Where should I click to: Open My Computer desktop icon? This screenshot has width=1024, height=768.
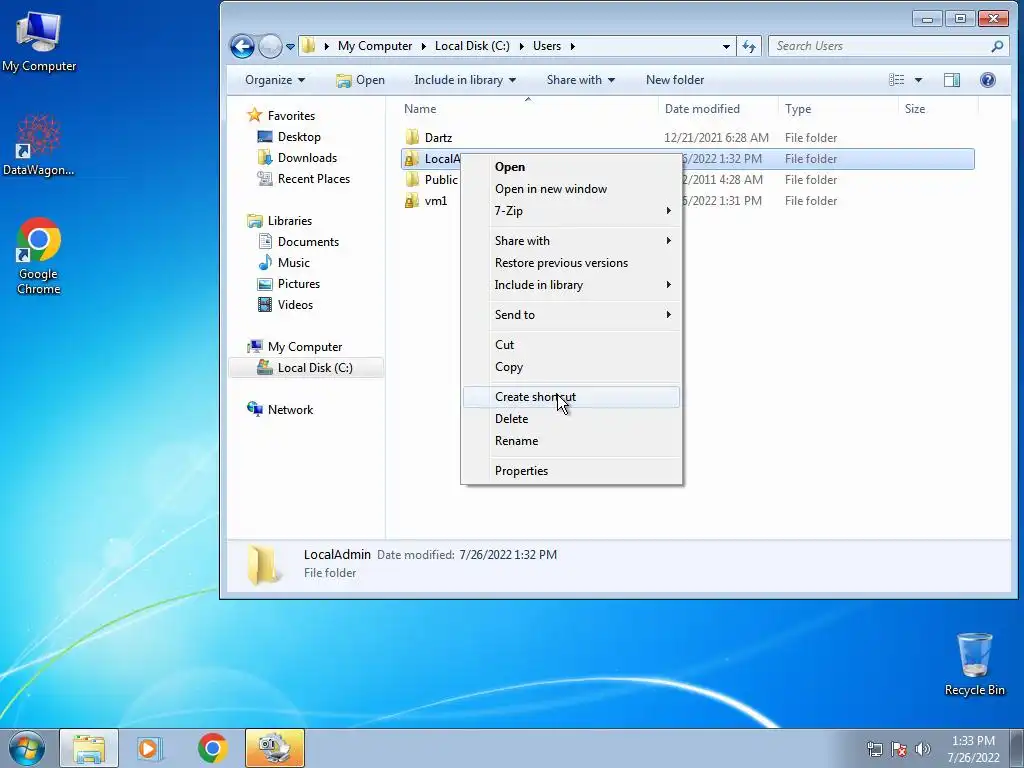pos(39,40)
